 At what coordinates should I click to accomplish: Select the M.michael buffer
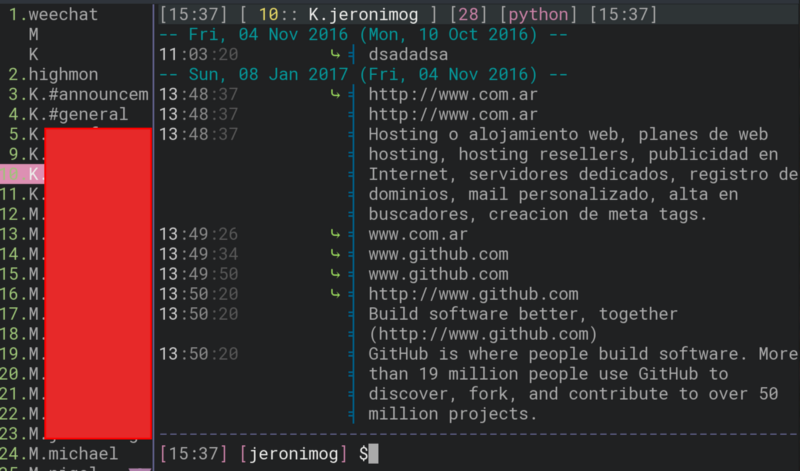(74, 453)
